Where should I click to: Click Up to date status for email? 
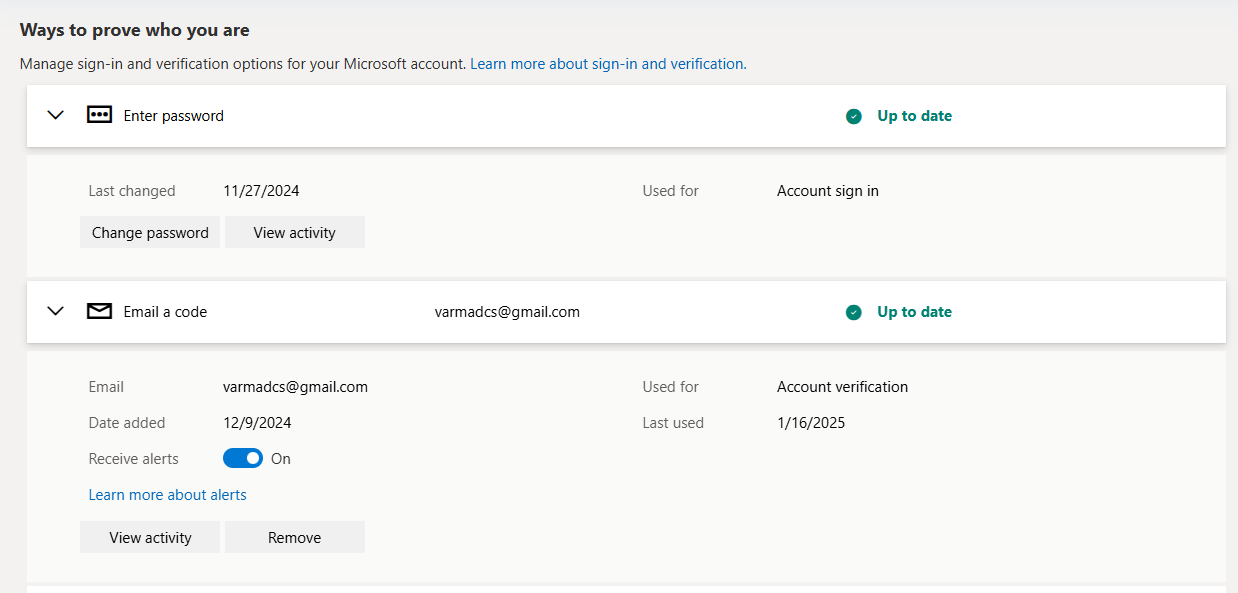pos(914,312)
